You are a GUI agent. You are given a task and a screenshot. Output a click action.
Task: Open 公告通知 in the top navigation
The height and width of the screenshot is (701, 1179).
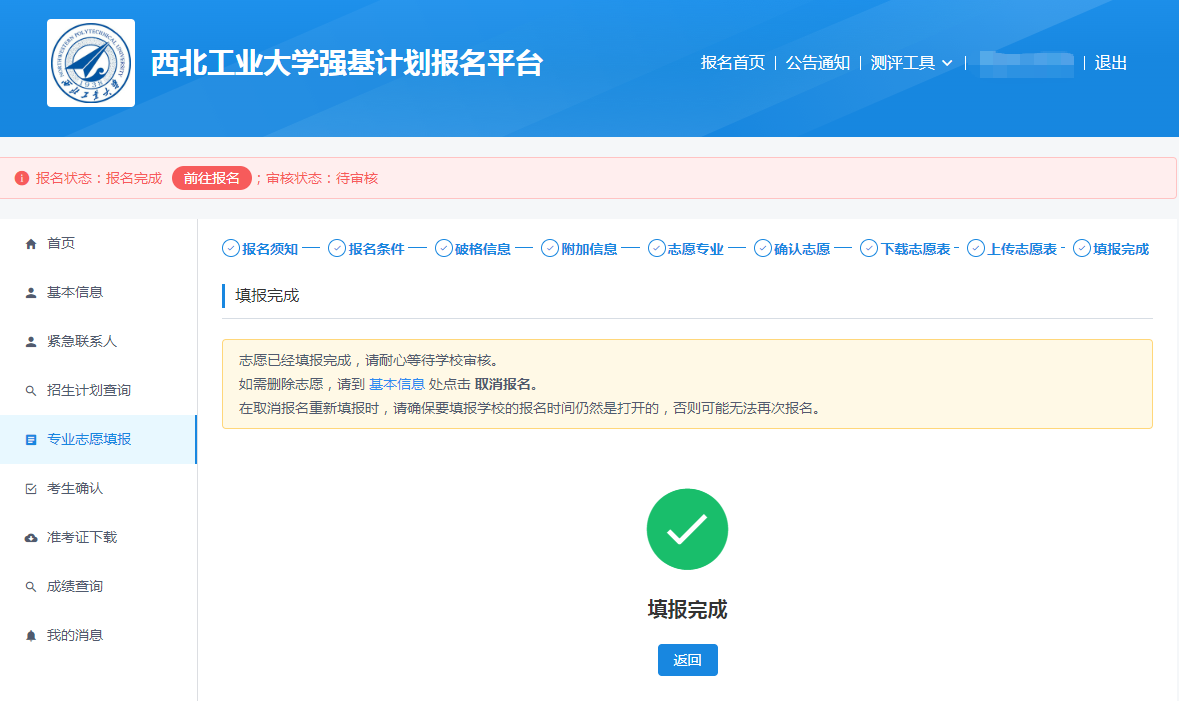click(x=817, y=63)
